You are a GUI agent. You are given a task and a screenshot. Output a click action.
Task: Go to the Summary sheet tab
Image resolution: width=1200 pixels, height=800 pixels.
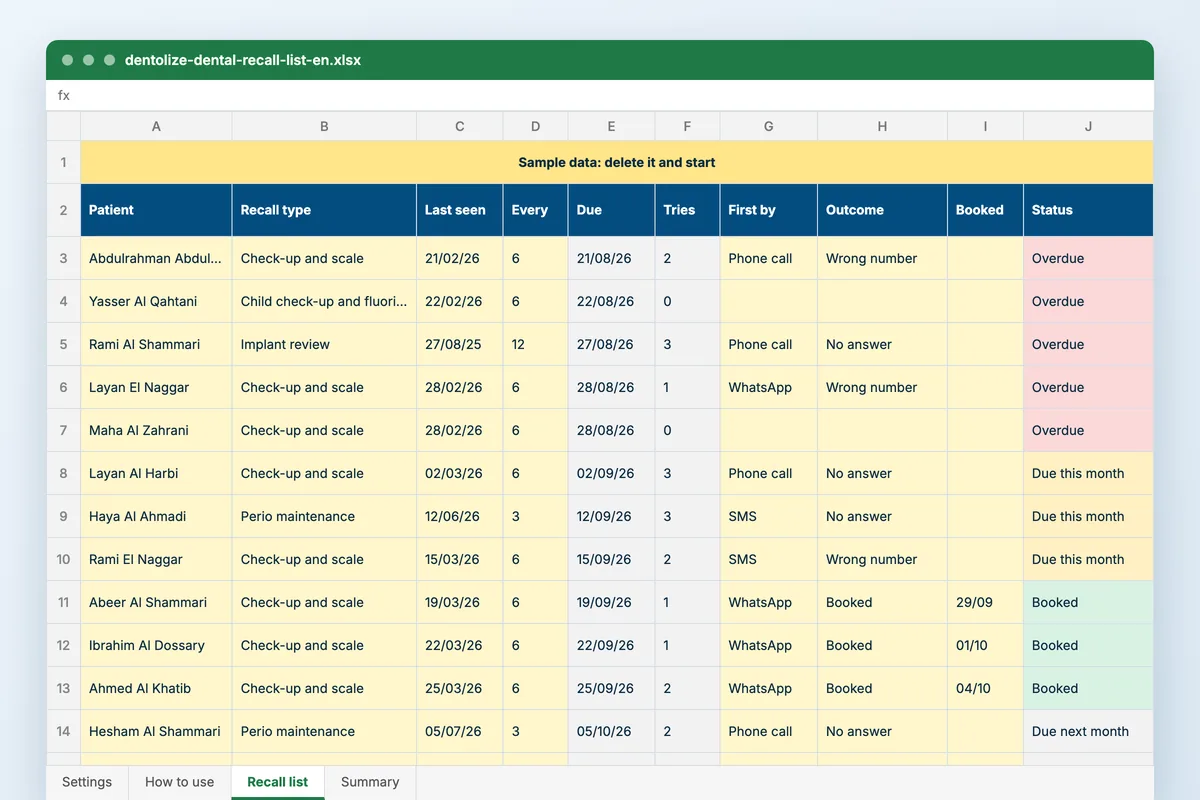tap(370, 782)
